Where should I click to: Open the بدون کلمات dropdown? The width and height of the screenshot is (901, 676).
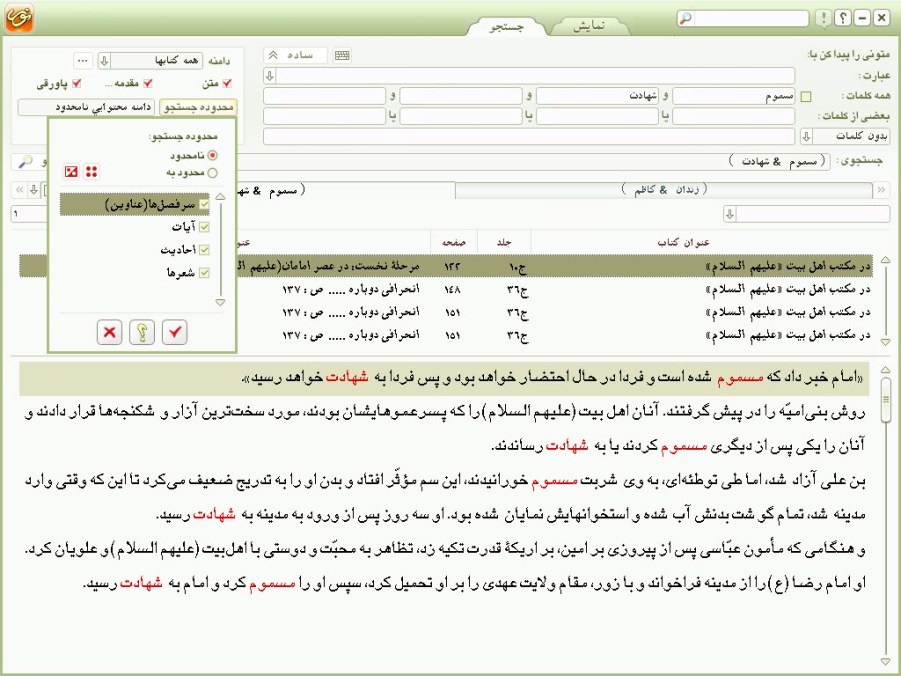pyautogui.click(x=806, y=136)
